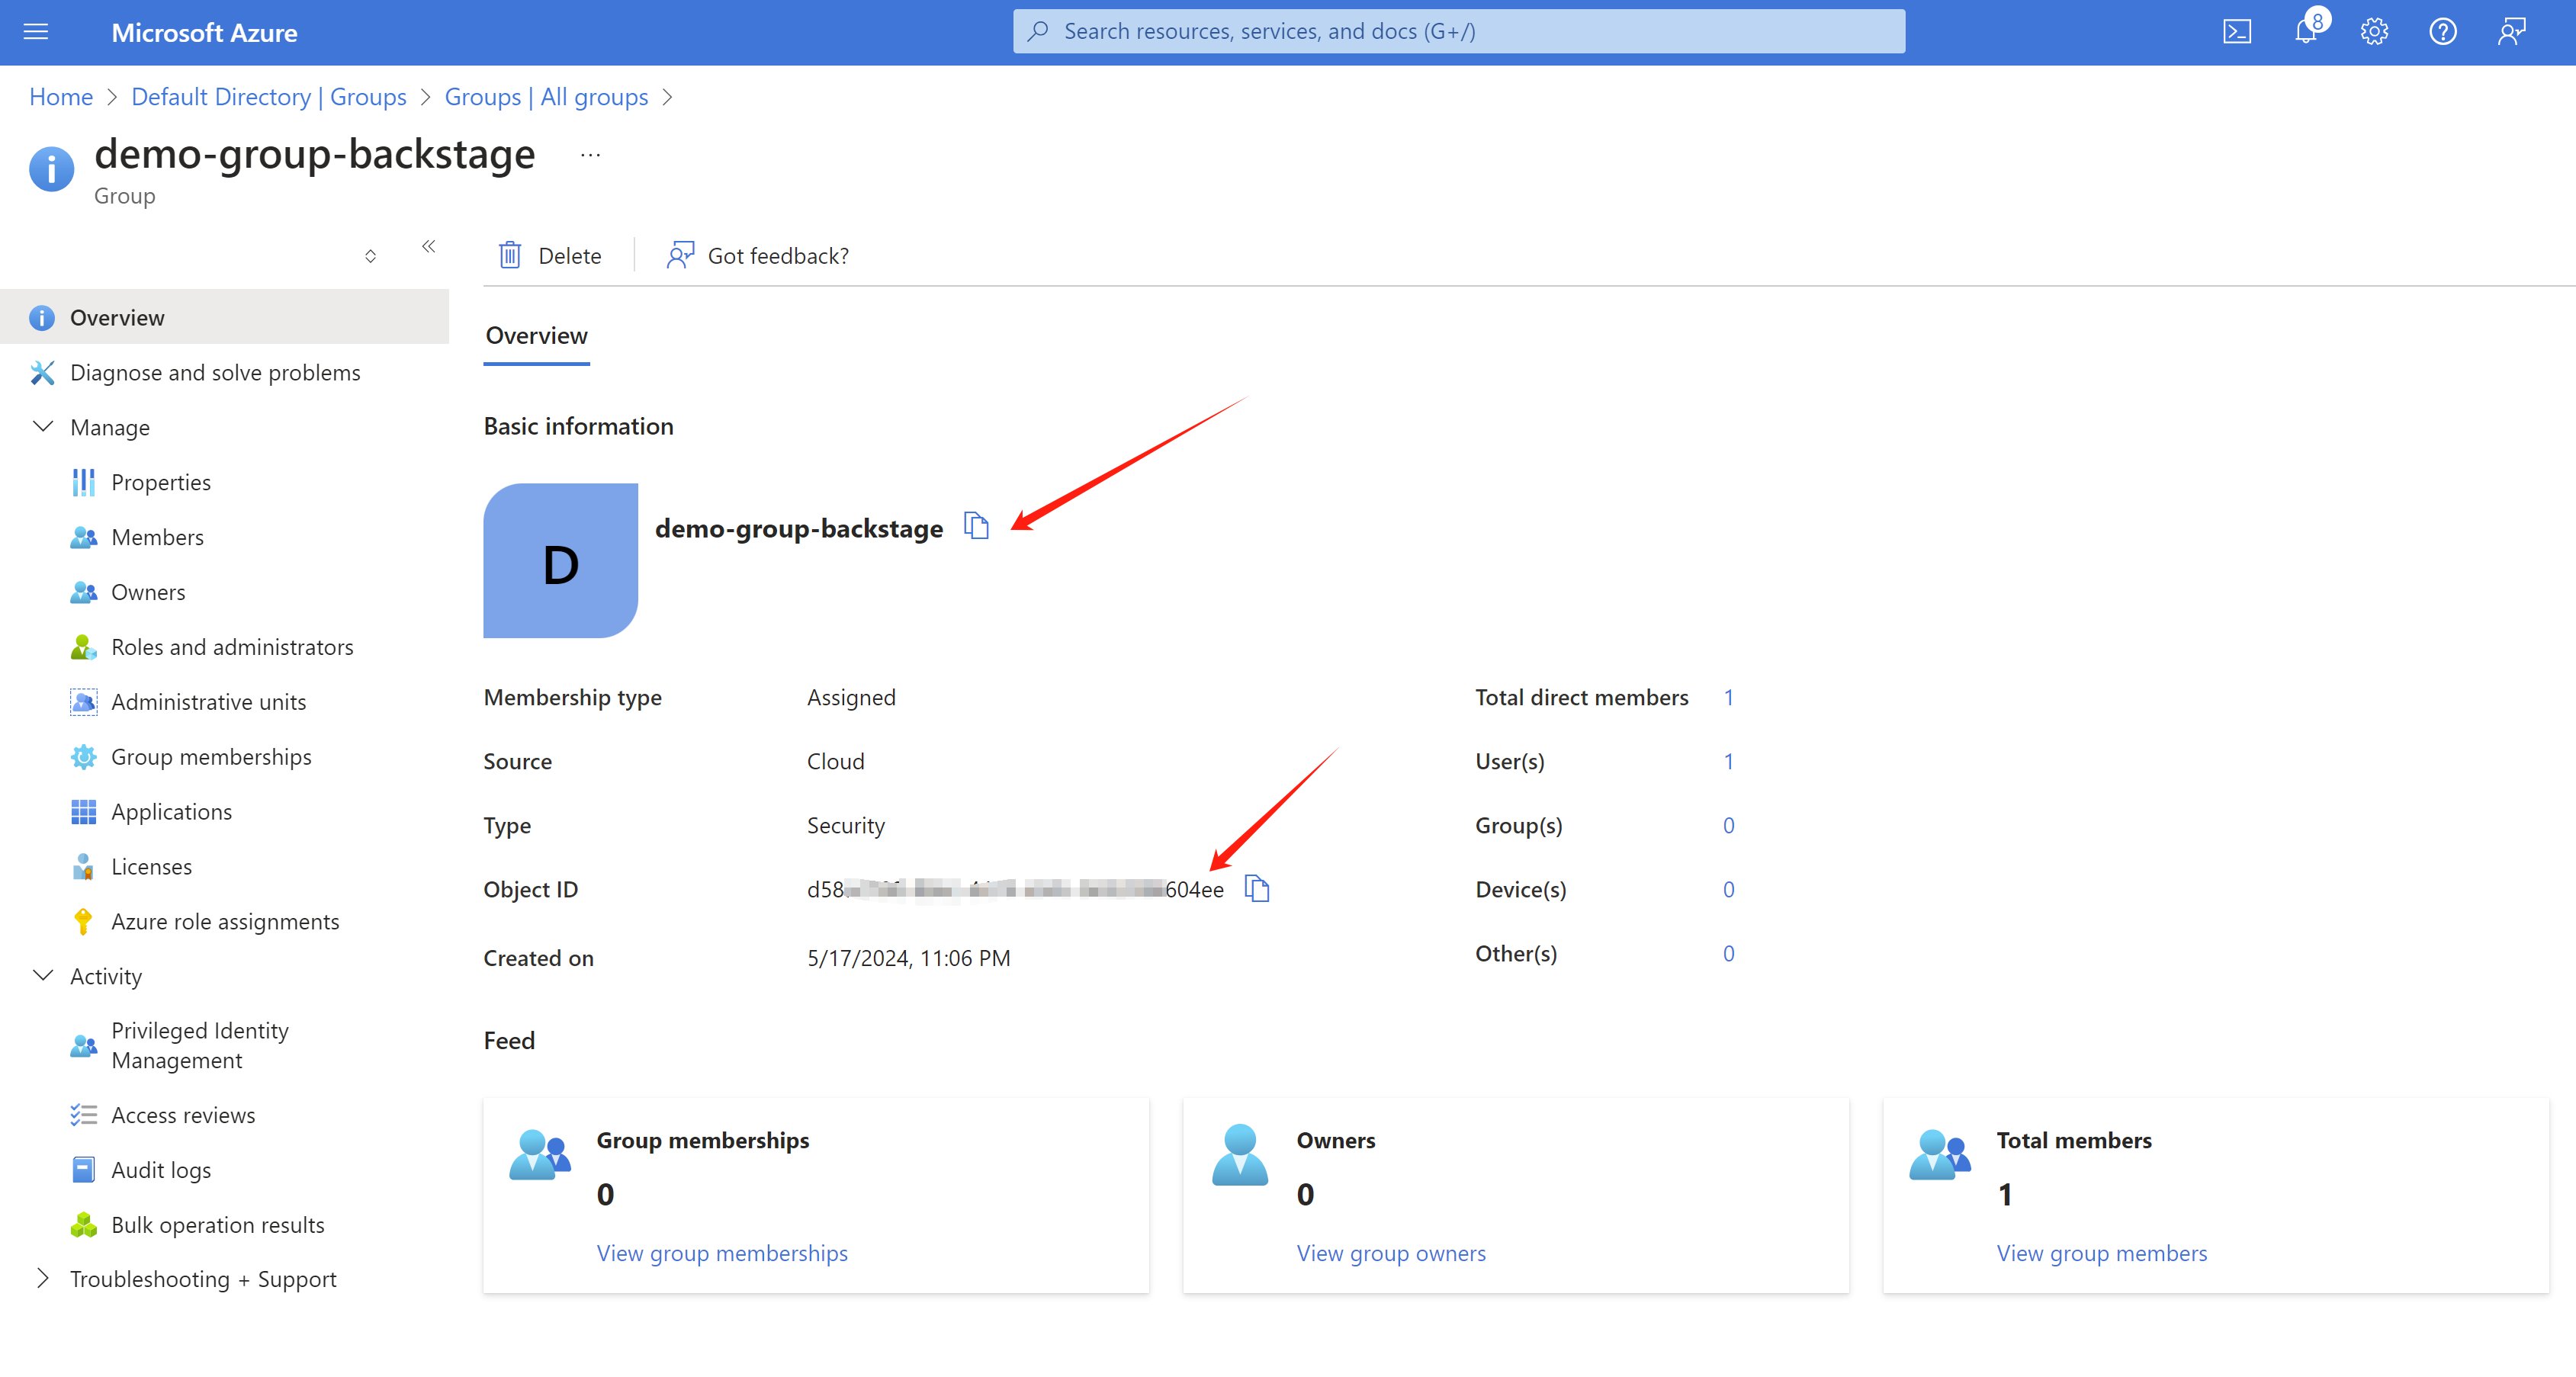Open the Members menu item

[x=157, y=537]
